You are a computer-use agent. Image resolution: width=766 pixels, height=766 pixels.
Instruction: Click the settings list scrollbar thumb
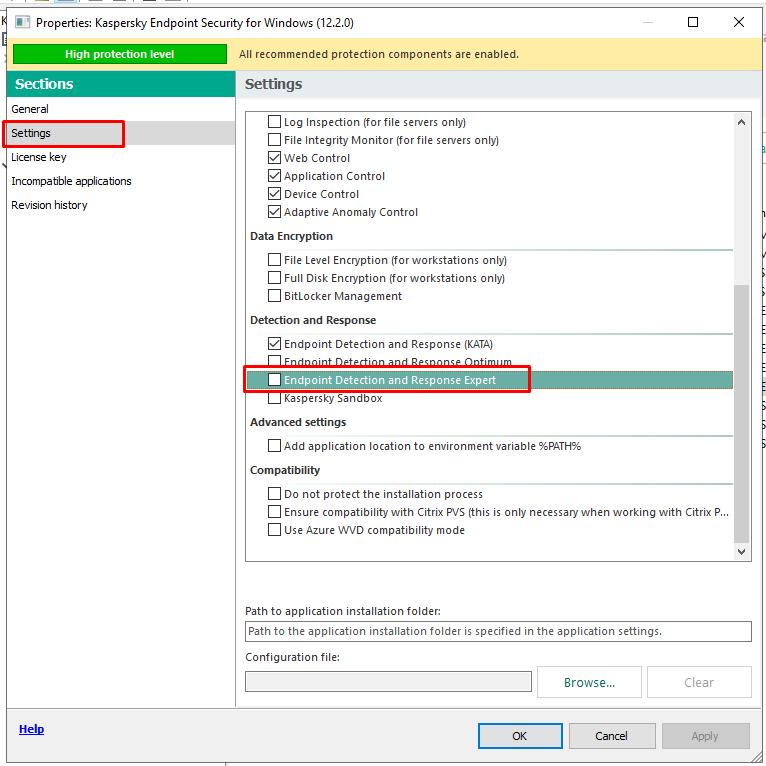[x=741, y=413]
